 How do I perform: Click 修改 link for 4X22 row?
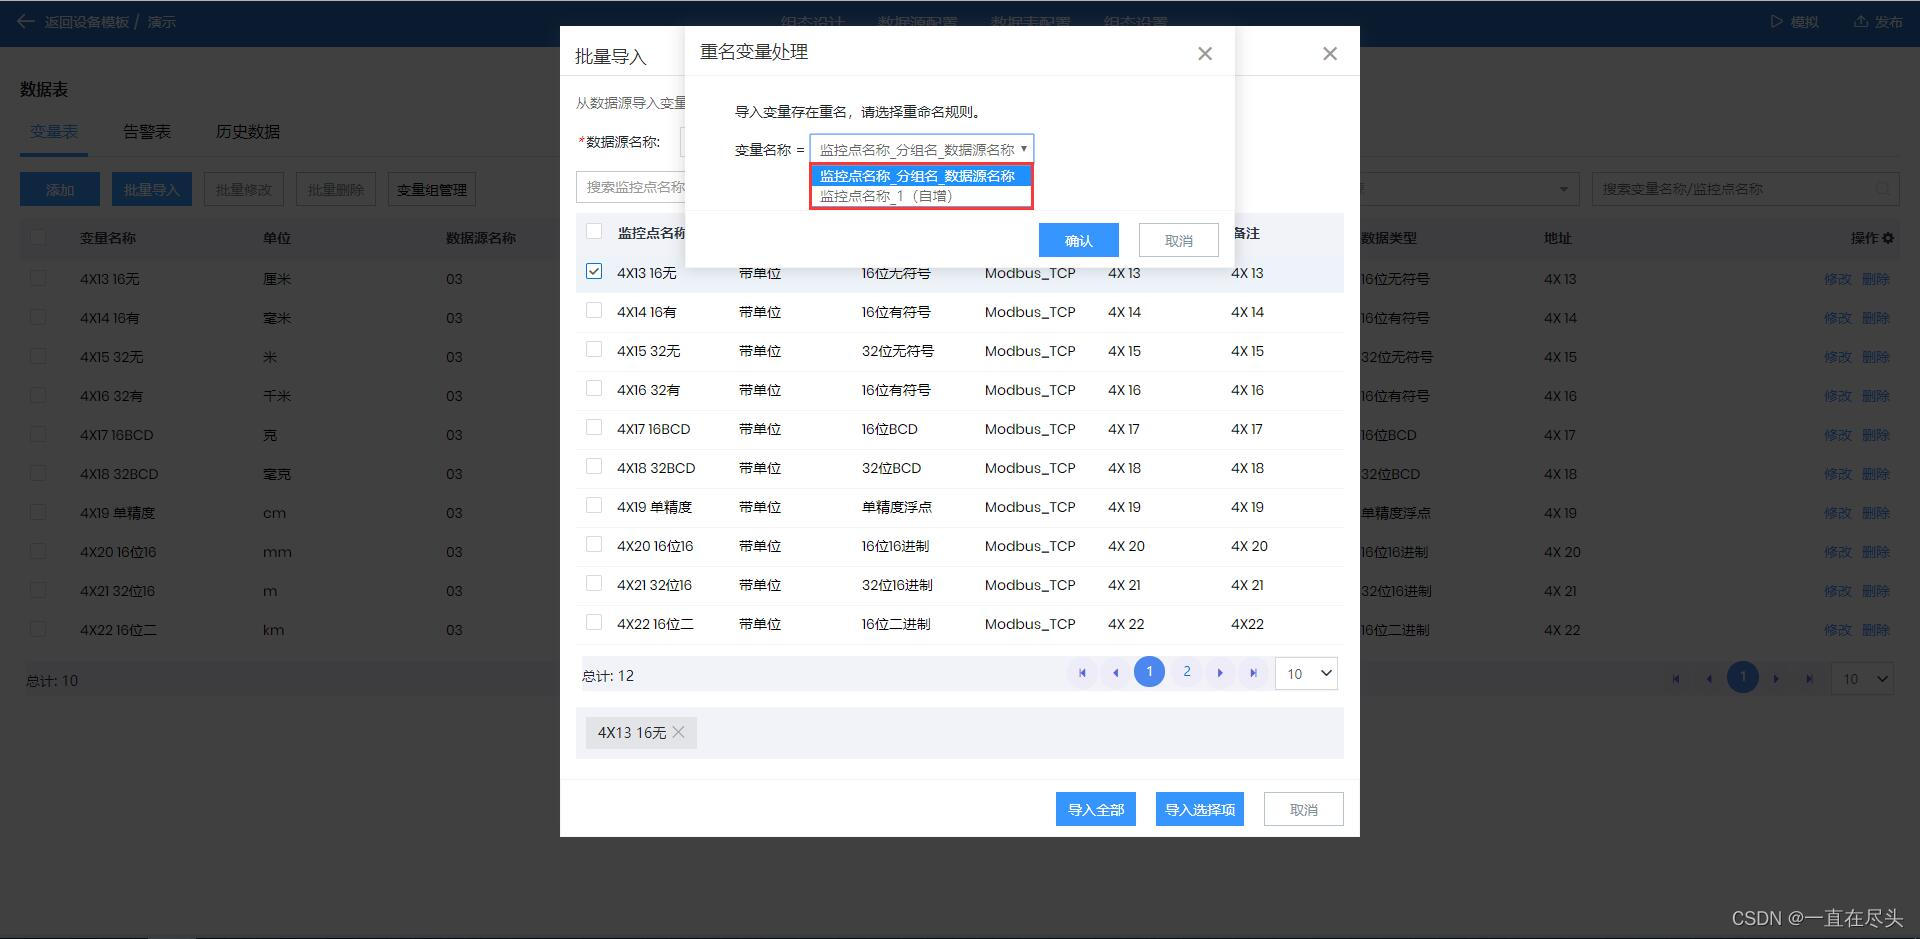1838,630
